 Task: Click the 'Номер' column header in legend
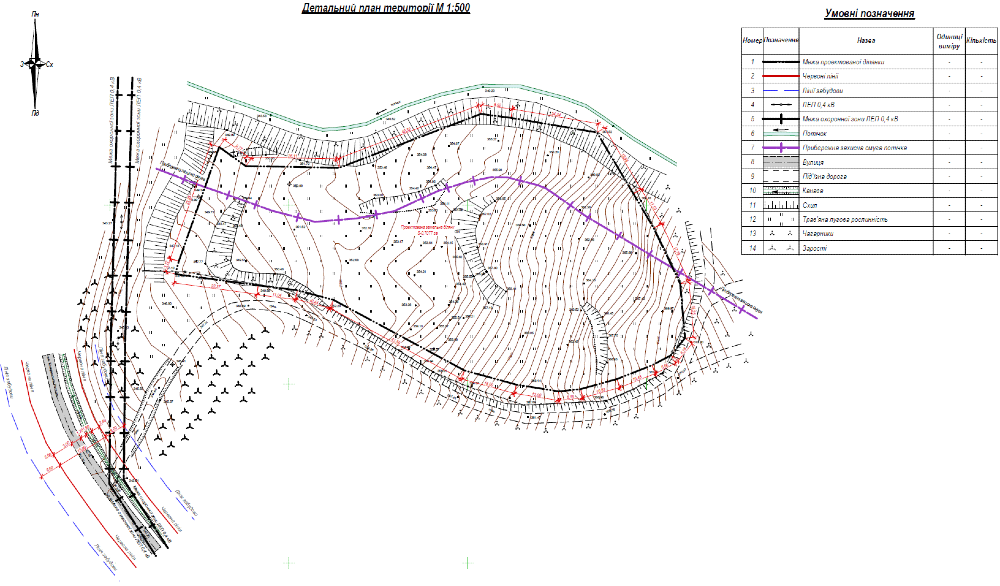[x=752, y=41]
